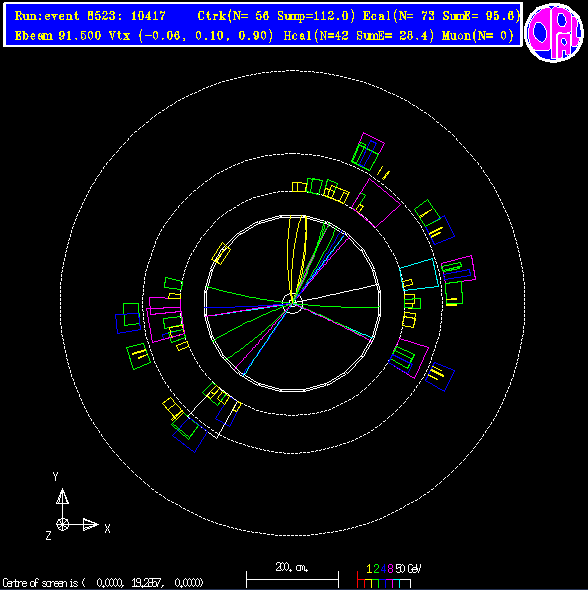Click the yellow box inside the tracking chamber
This screenshot has width=588, height=590.
click(221, 253)
